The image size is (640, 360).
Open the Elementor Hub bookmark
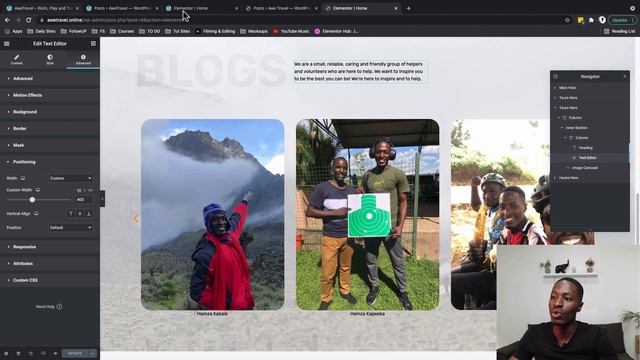(336, 31)
